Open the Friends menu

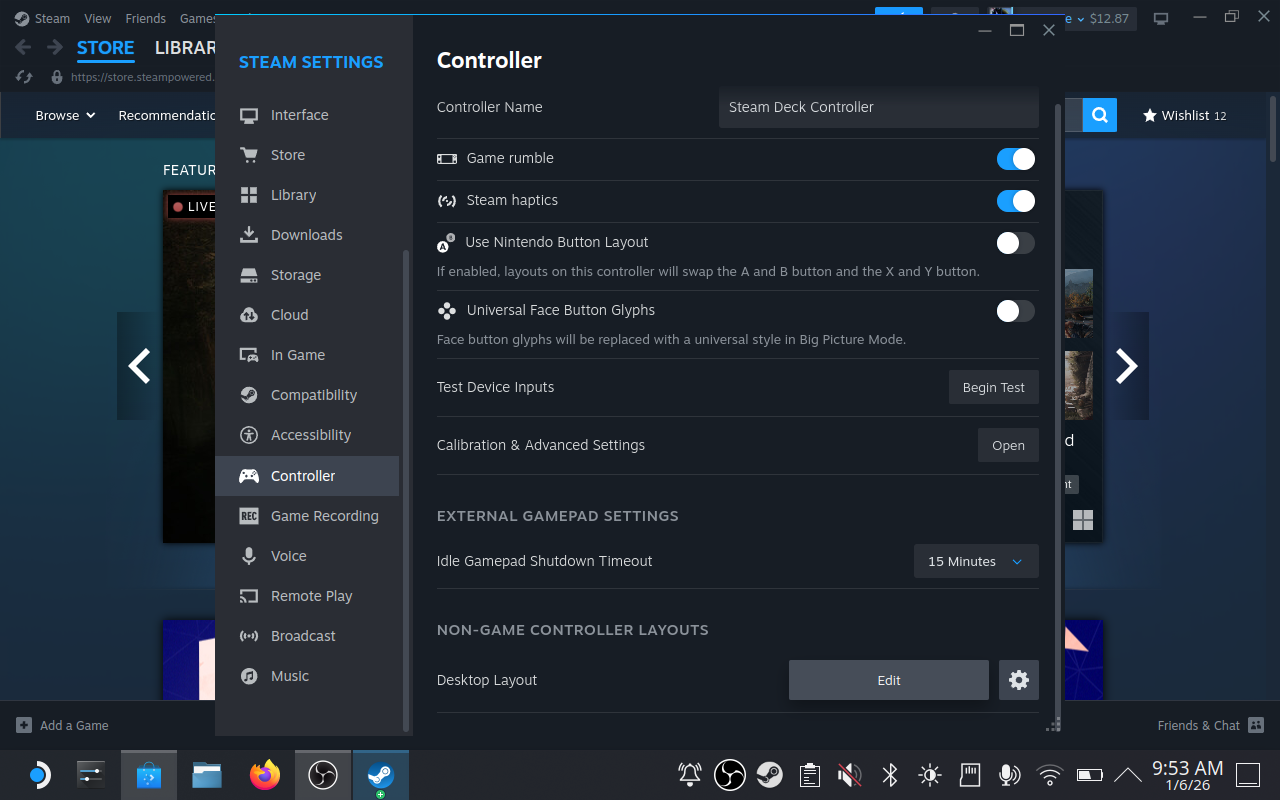click(x=145, y=17)
